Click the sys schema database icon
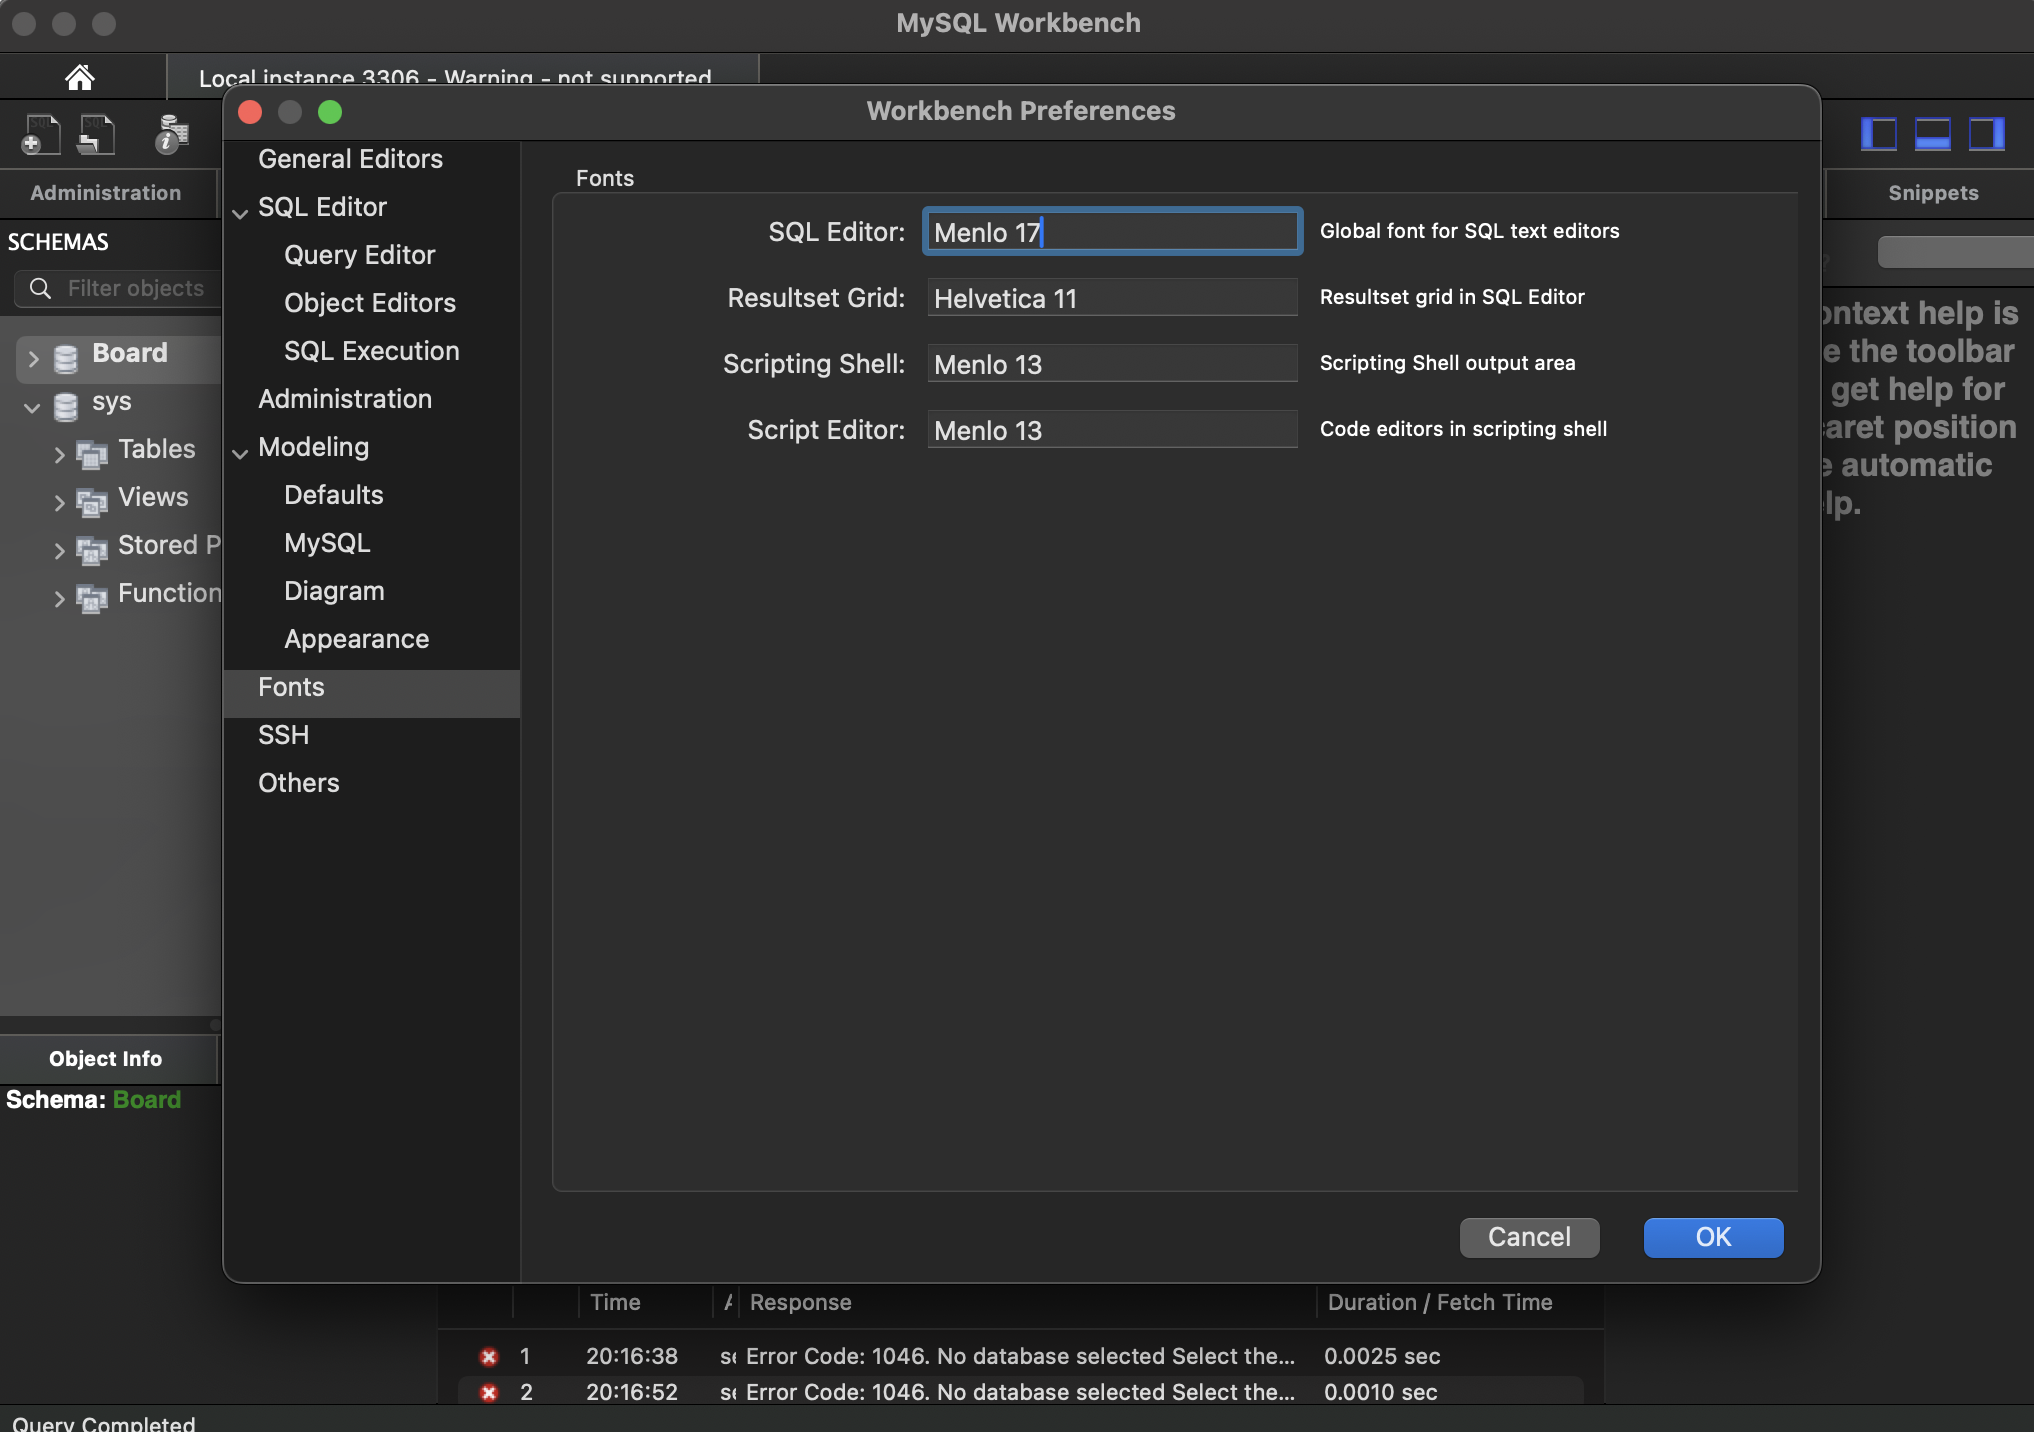2034x1432 pixels. (66, 406)
